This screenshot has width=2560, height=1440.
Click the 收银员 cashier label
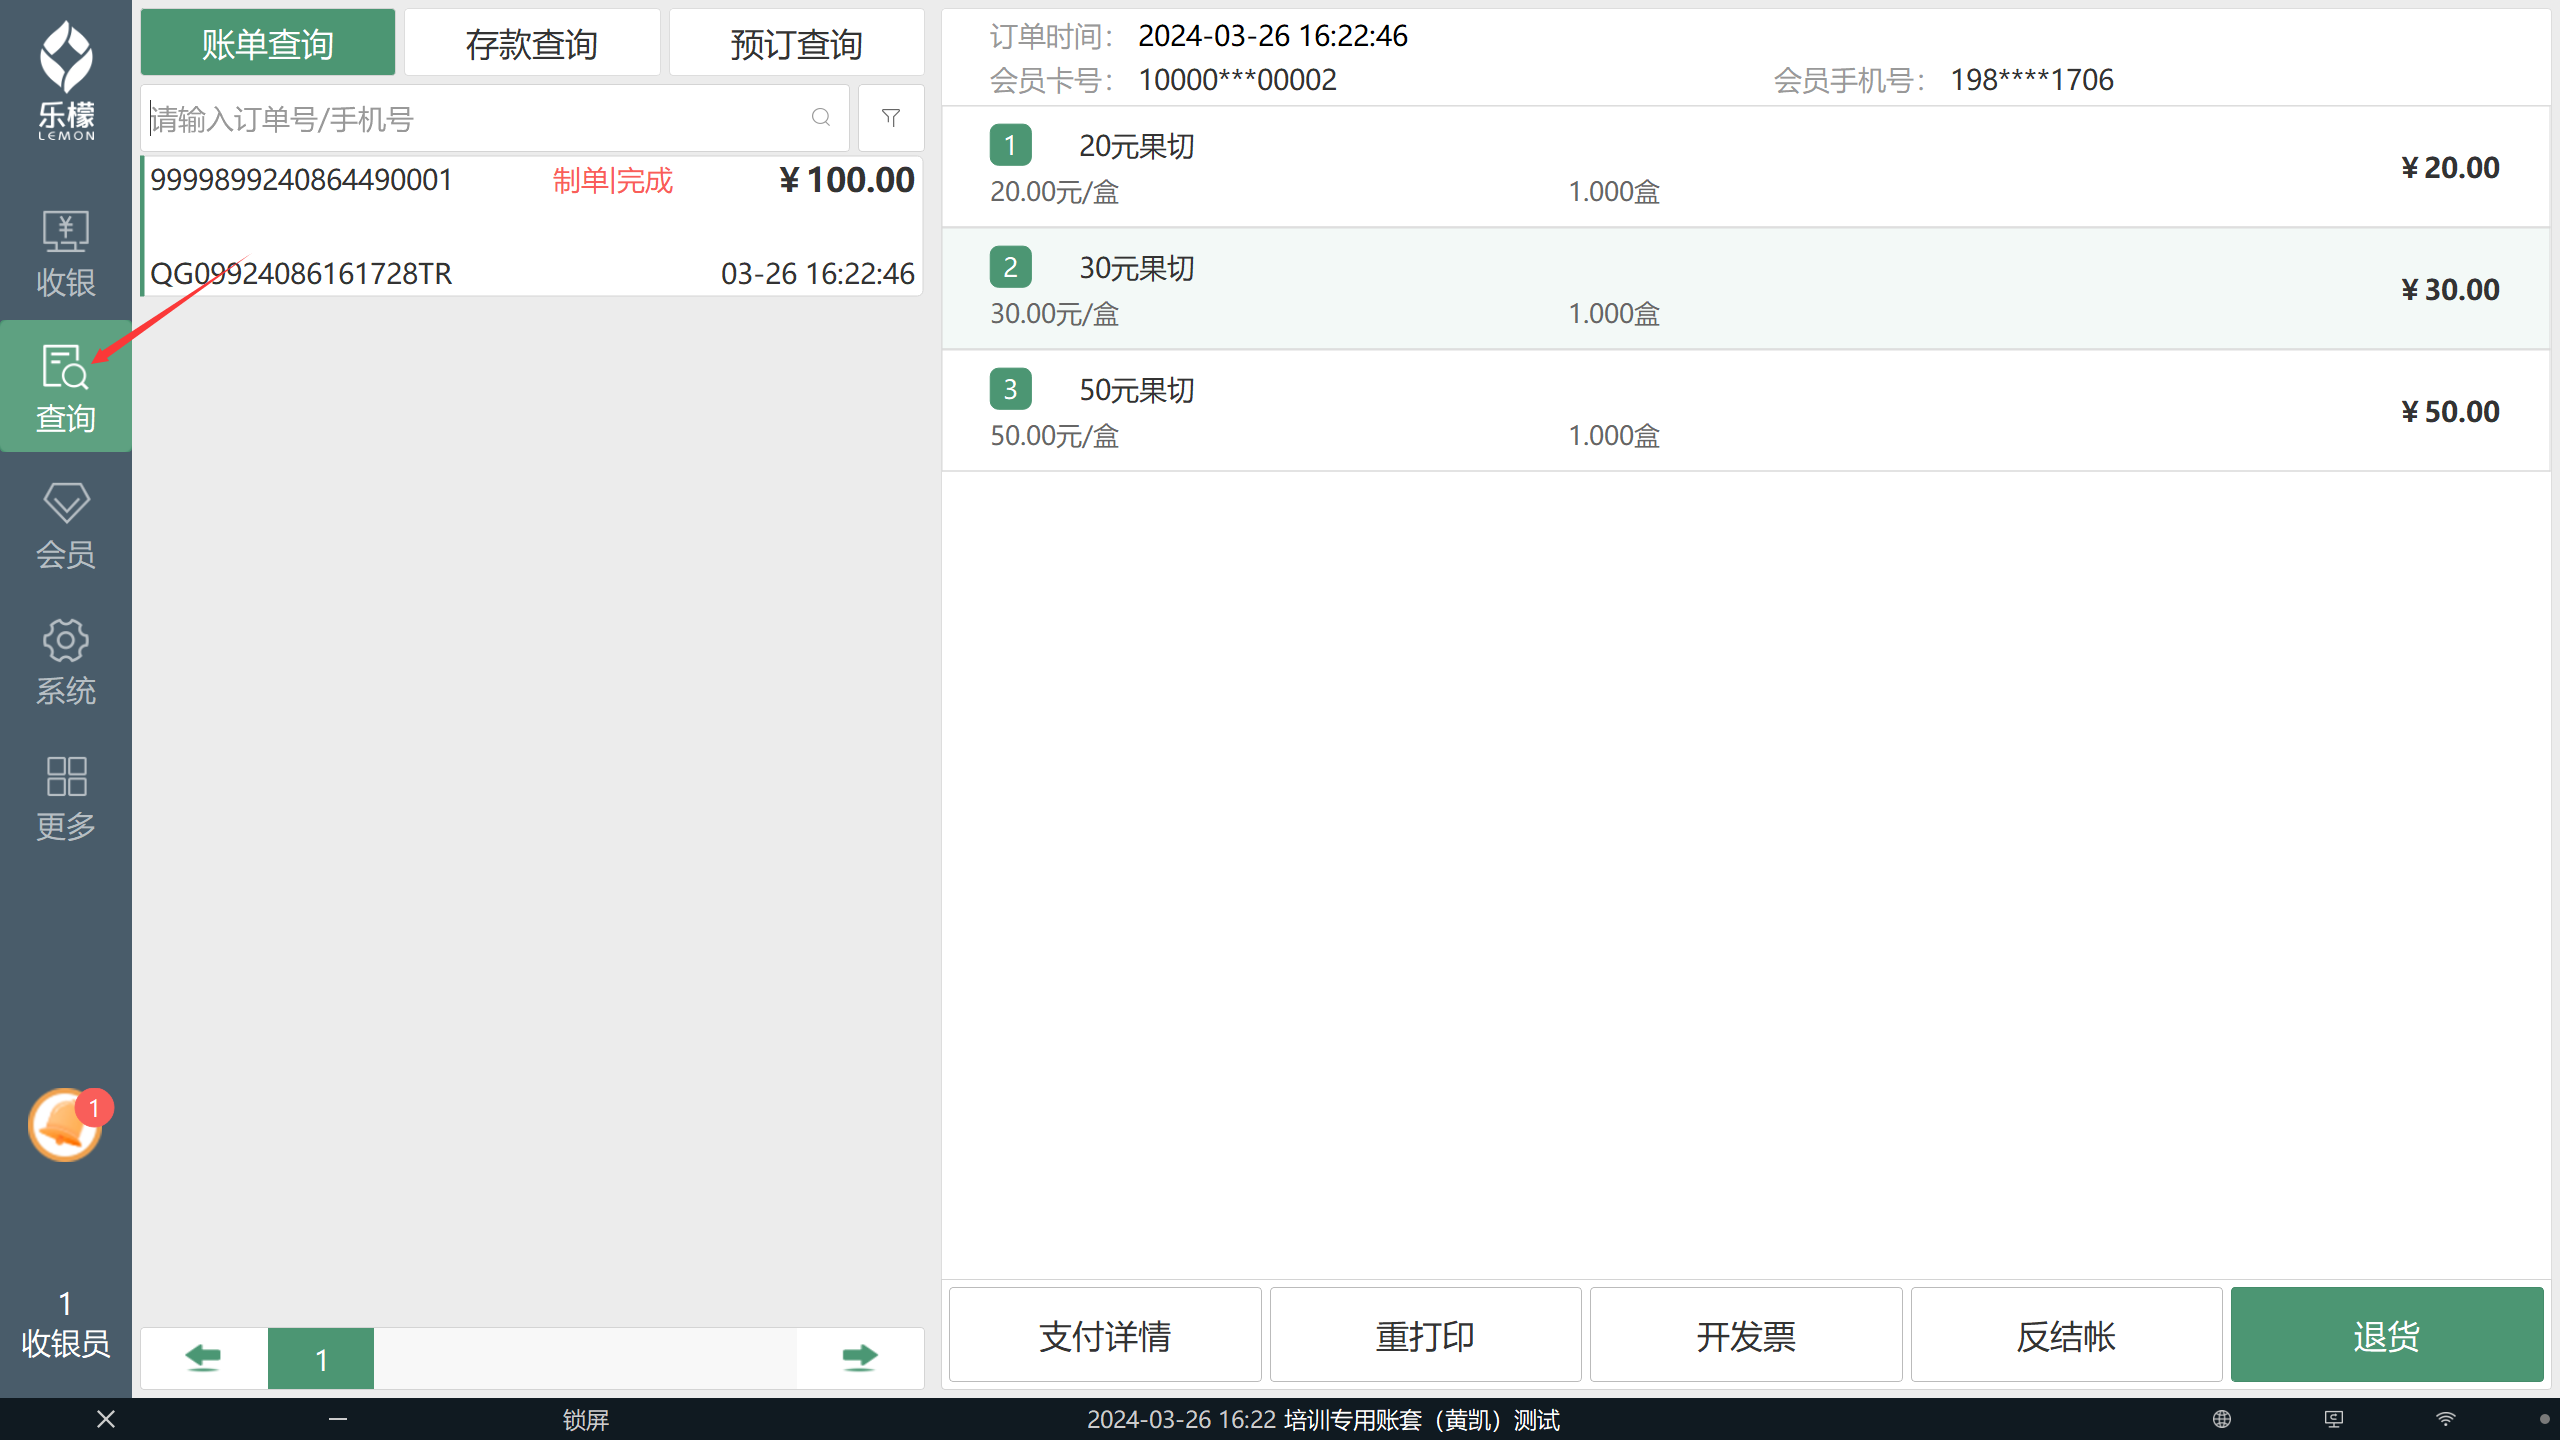click(66, 1343)
